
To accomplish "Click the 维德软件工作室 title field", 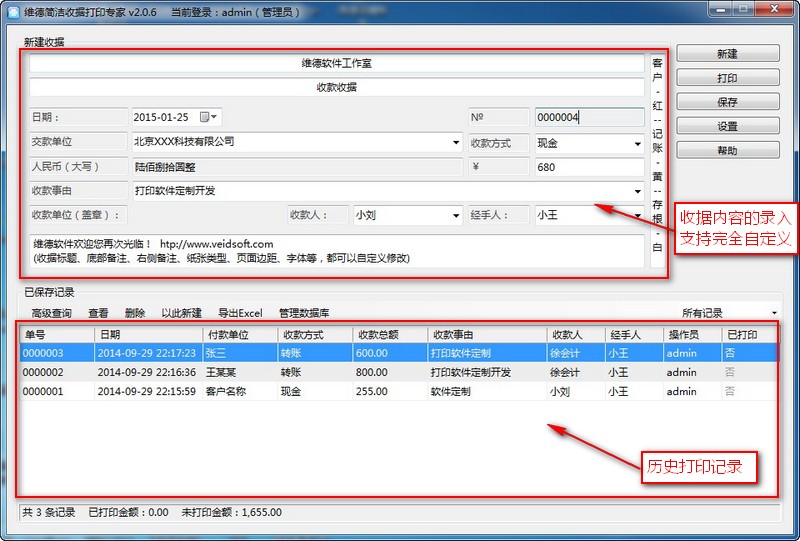I will pyautogui.click(x=337, y=63).
